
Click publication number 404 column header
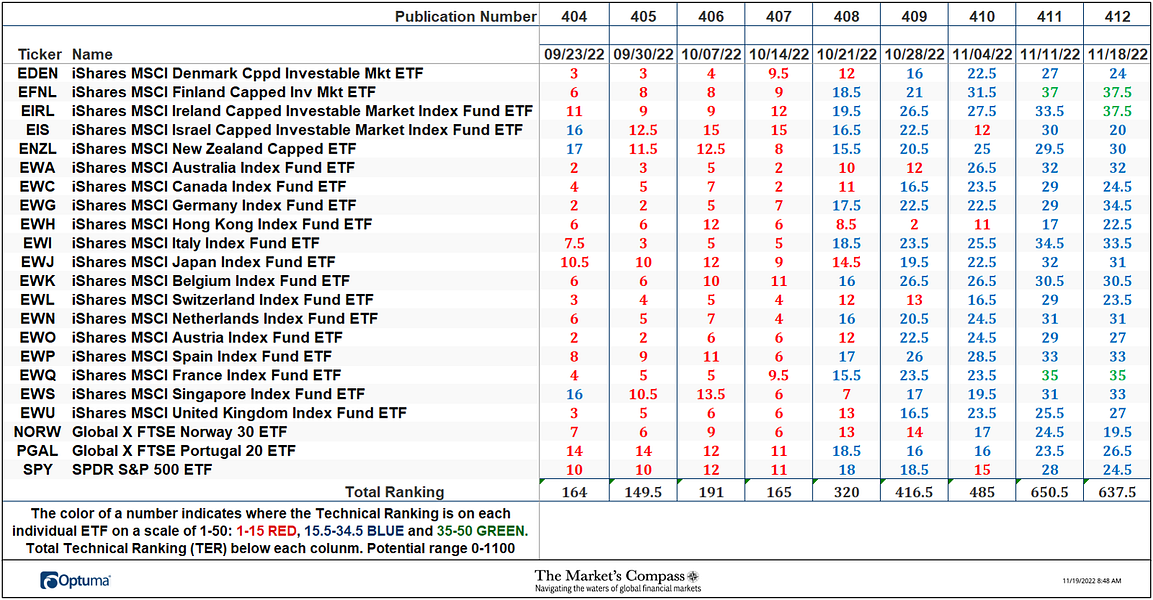coord(574,16)
